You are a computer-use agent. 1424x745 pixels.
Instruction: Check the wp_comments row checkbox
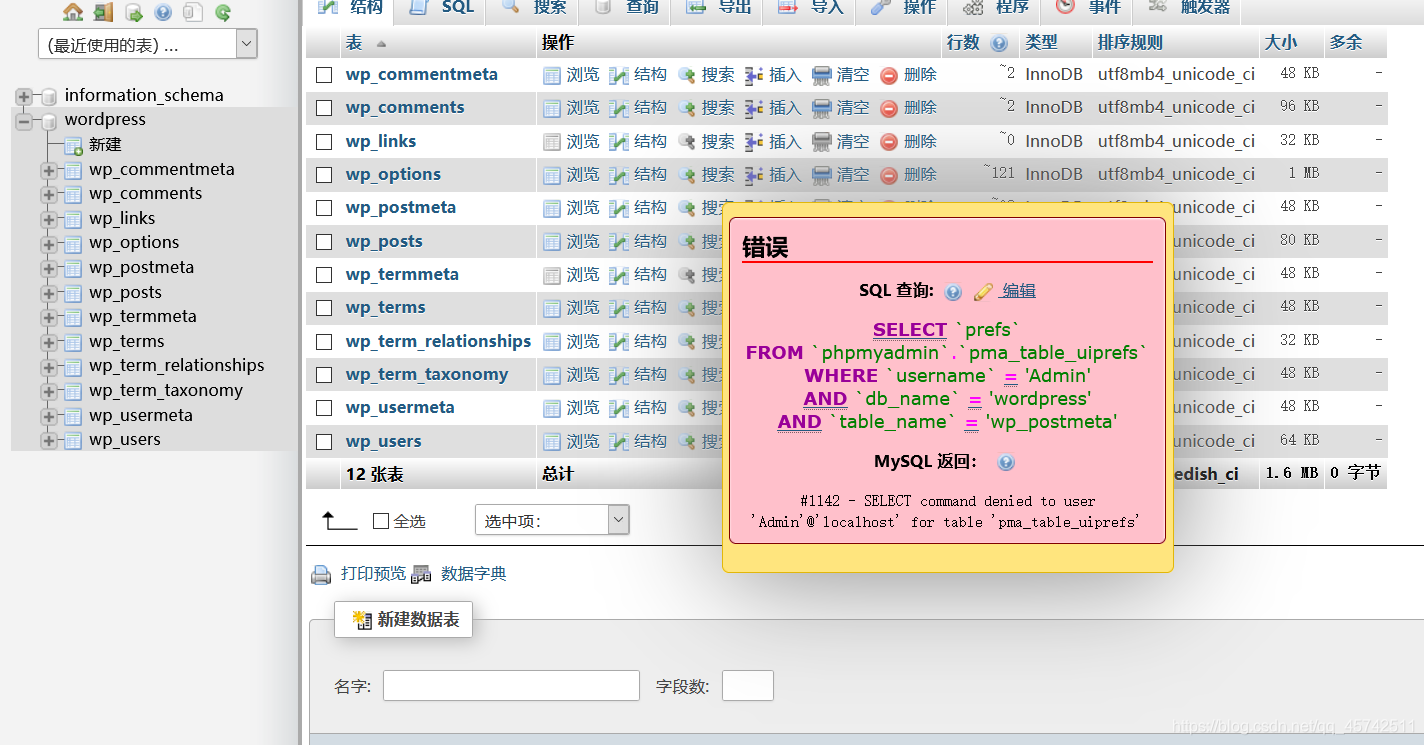(x=324, y=108)
